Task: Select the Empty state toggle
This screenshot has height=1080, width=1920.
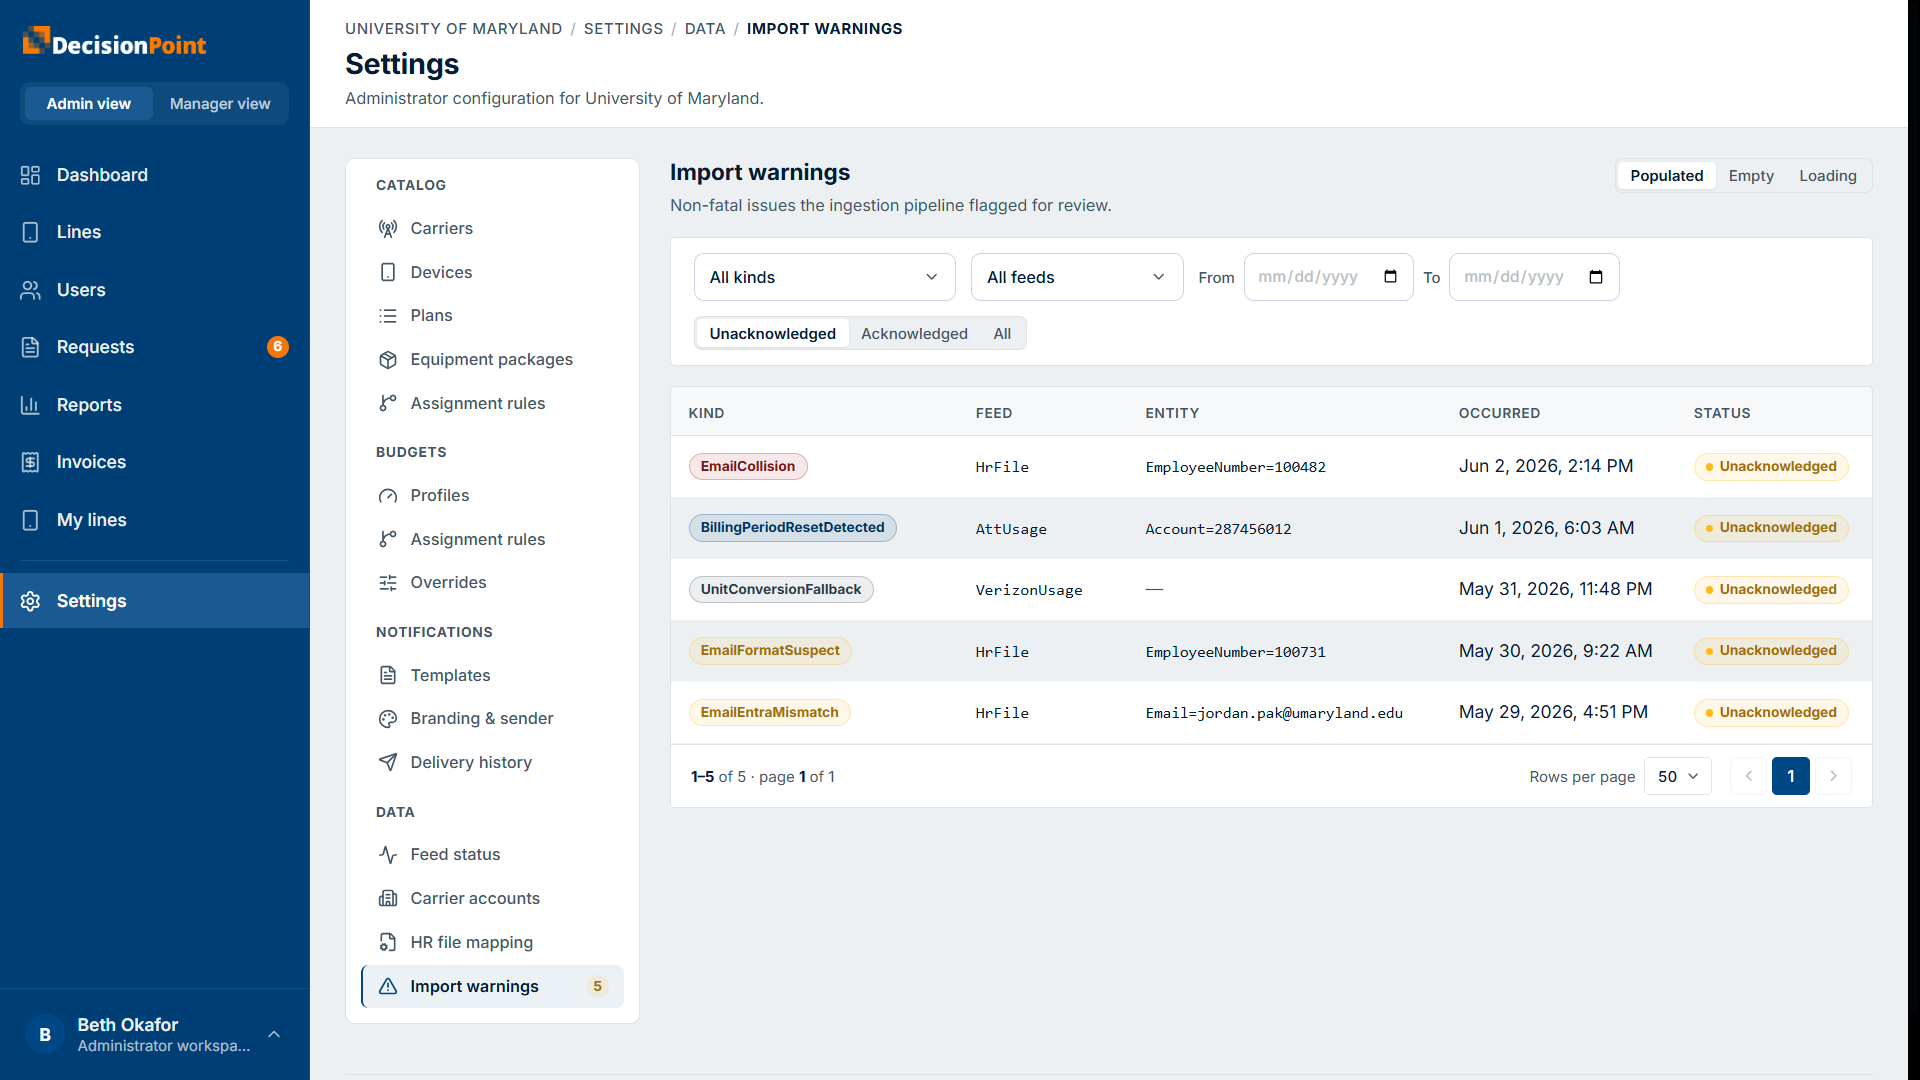Action: (x=1751, y=176)
